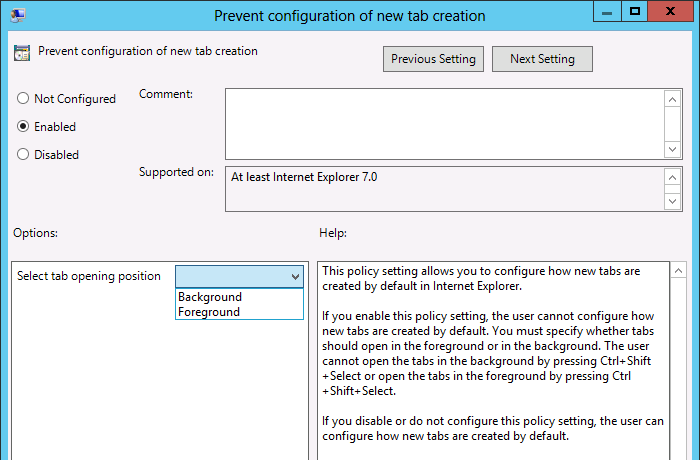Maximize the policy setting window
Viewport: 700px width, 460px height.
pyautogui.click(x=633, y=13)
